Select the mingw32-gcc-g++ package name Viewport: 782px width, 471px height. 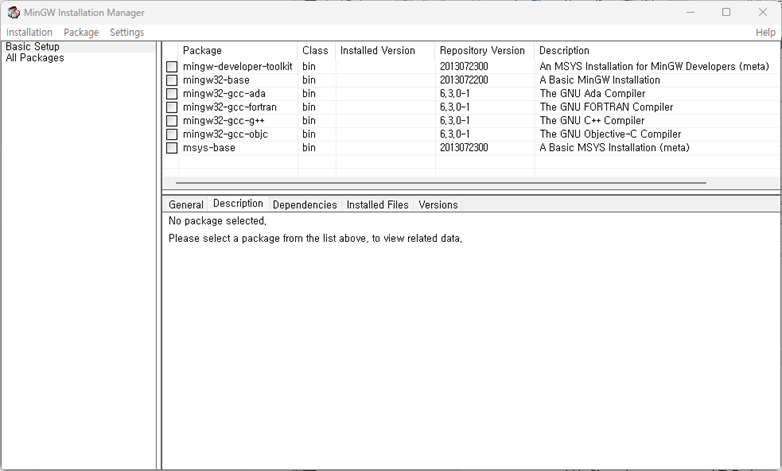click(x=223, y=120)
